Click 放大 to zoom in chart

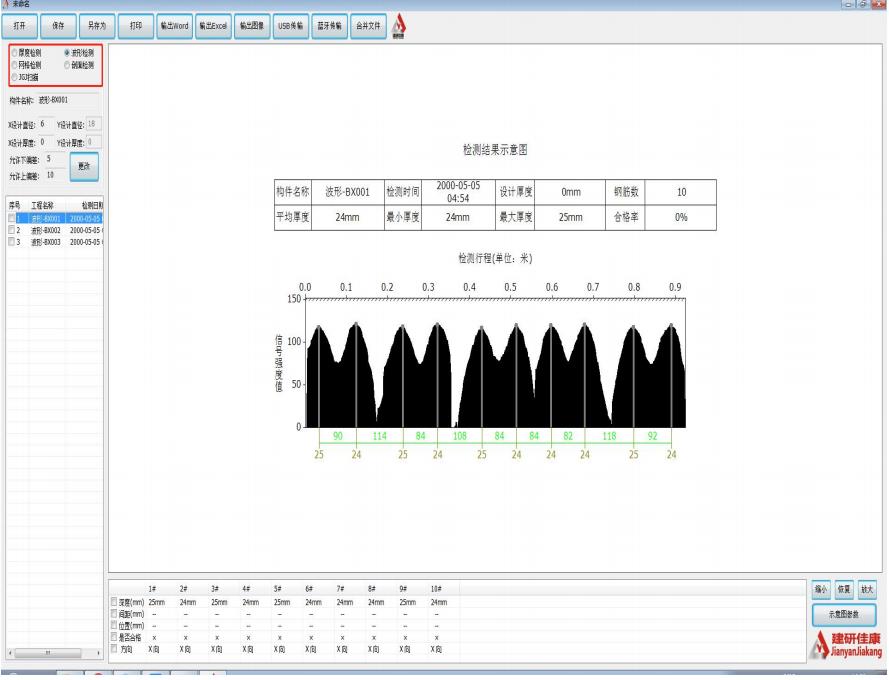coord(867,590)
